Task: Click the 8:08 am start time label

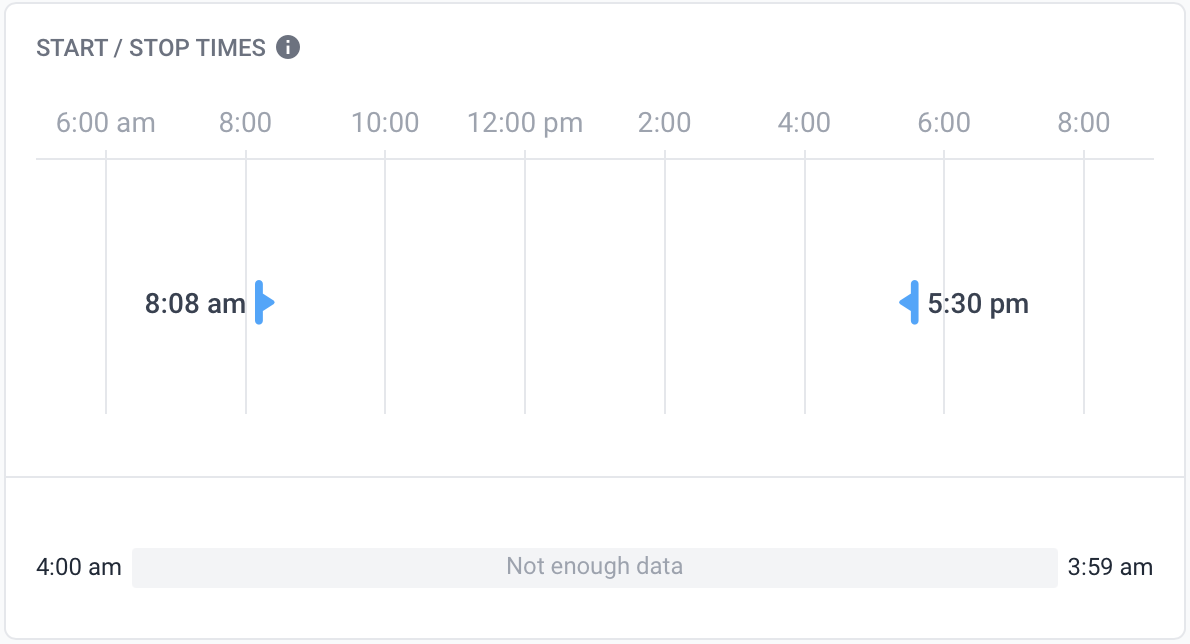Action: pyautogui.click(x=195, y=303)
